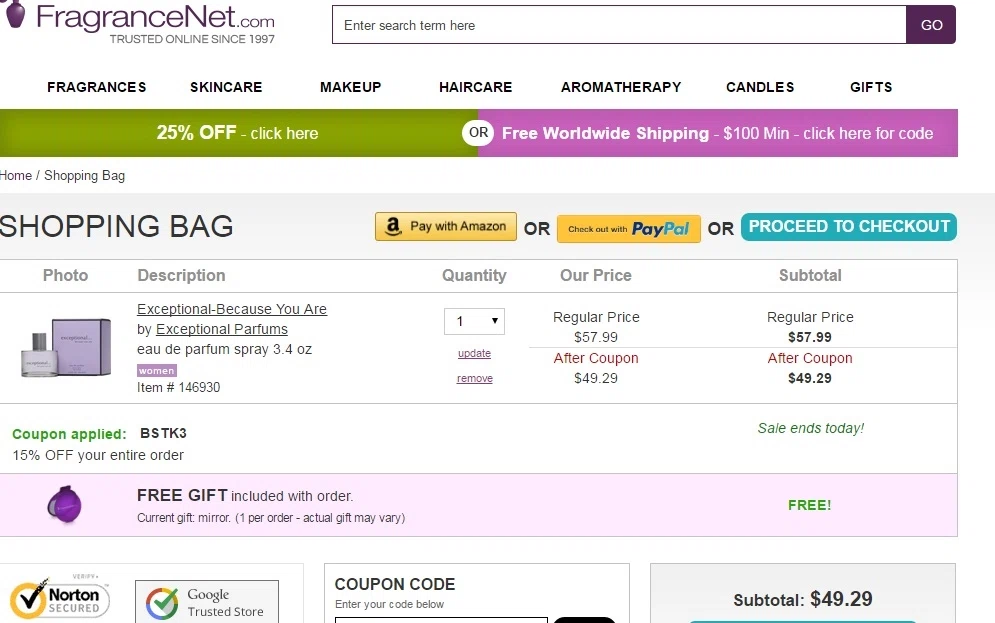Image resolution: width=995 pixels, height=623 pixels.
Task: Open the AROMATHERAPY menu
Action: pyautogui.click(x=621, y=87)
